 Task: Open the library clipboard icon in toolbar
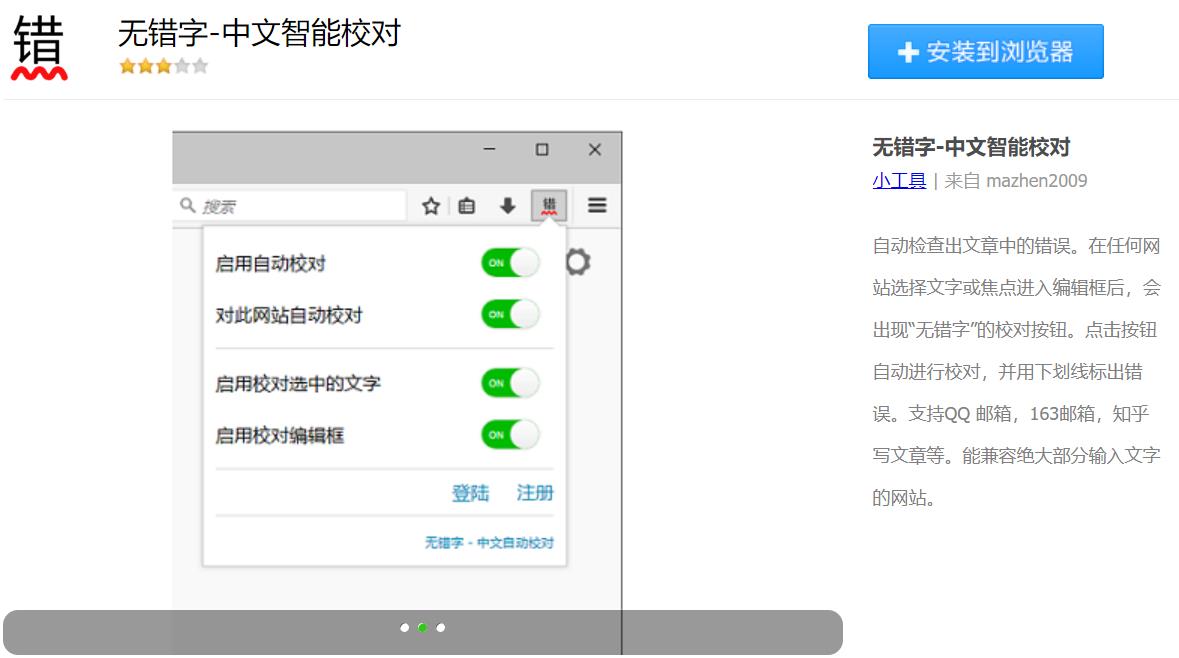point(466,205)
